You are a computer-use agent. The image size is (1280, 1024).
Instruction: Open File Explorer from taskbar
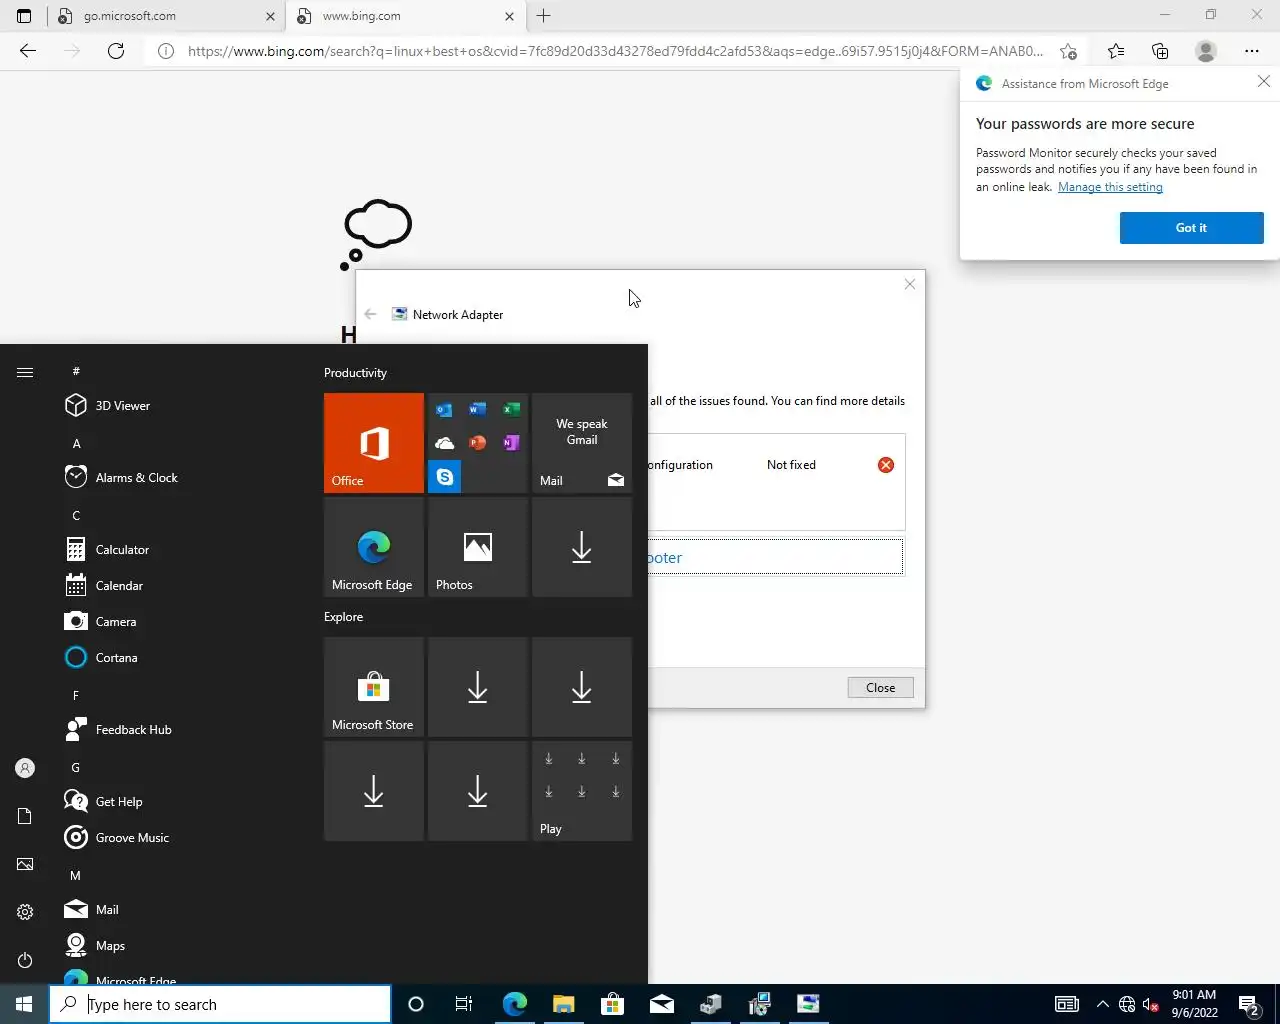(x=564, y=1004)
